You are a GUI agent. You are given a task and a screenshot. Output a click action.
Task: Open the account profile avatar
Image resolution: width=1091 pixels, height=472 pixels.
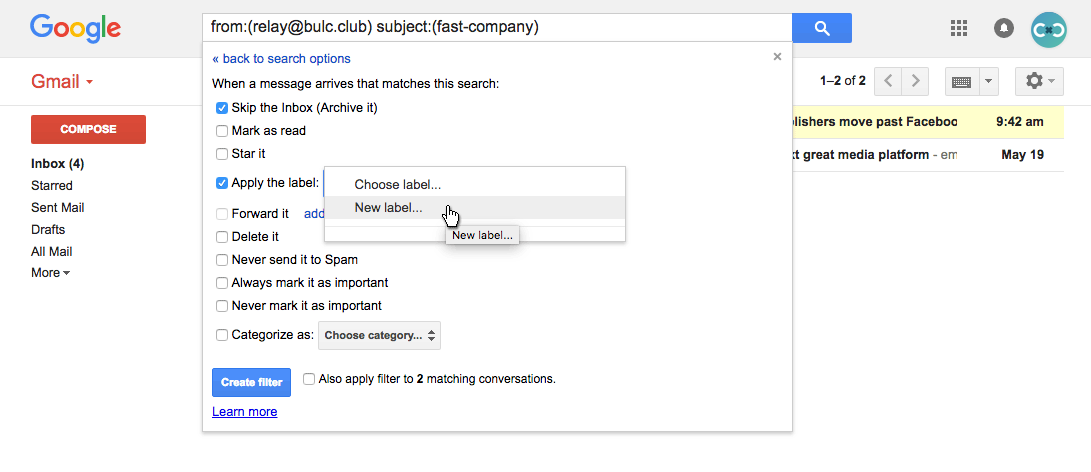(x=1049, y=29)
